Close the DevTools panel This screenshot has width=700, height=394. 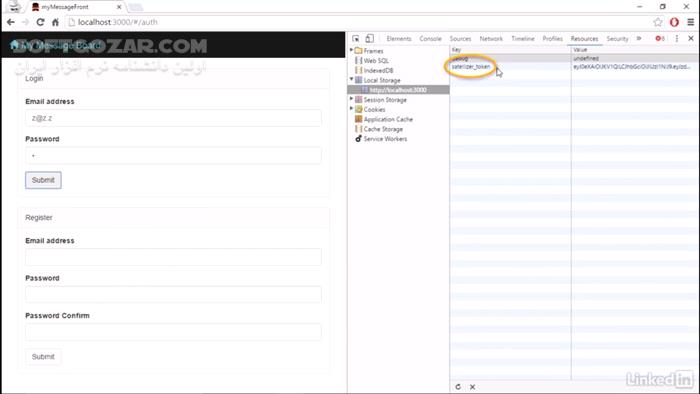pos(691,38)
